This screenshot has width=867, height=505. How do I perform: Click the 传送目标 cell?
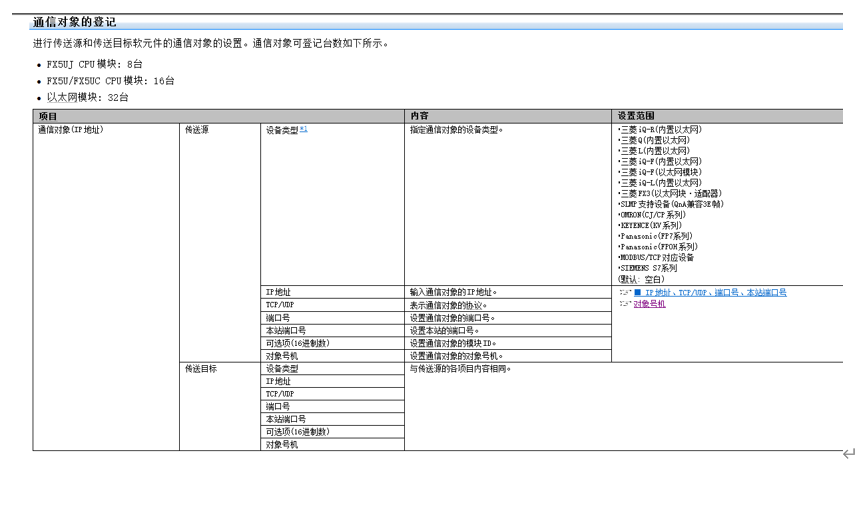click(x=201, y=369)
